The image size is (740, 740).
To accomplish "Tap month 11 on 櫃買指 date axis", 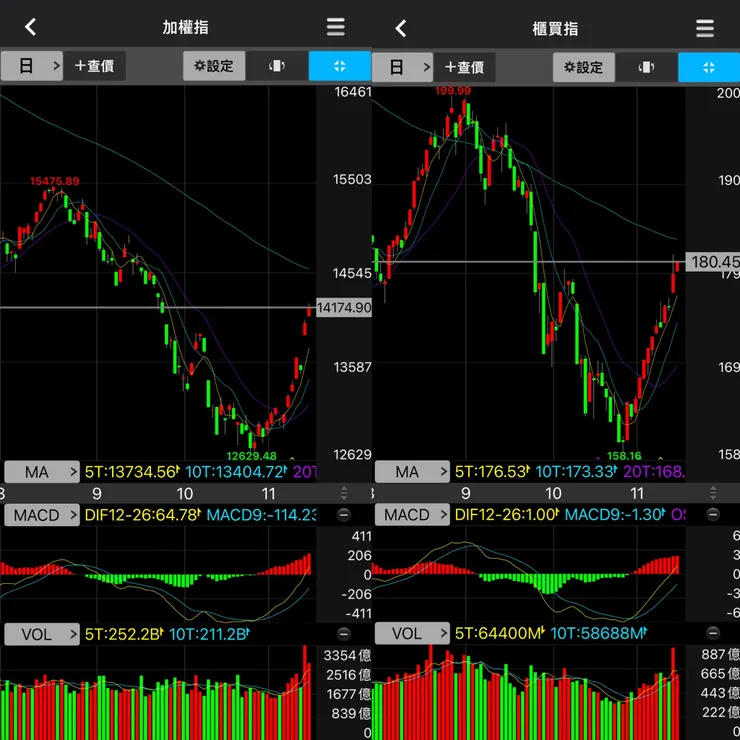I will pos(637,494).
